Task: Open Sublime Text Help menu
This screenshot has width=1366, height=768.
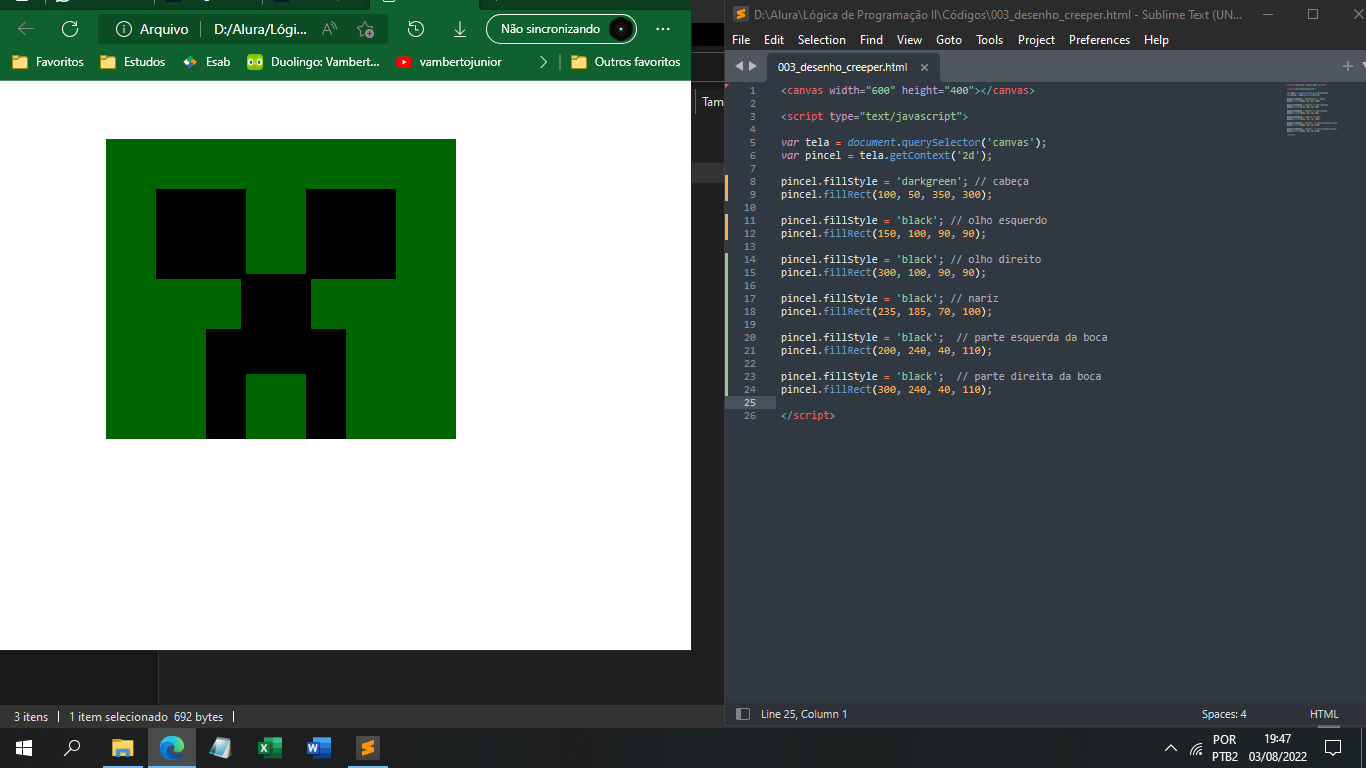Action: click(x=1157, y=40)
